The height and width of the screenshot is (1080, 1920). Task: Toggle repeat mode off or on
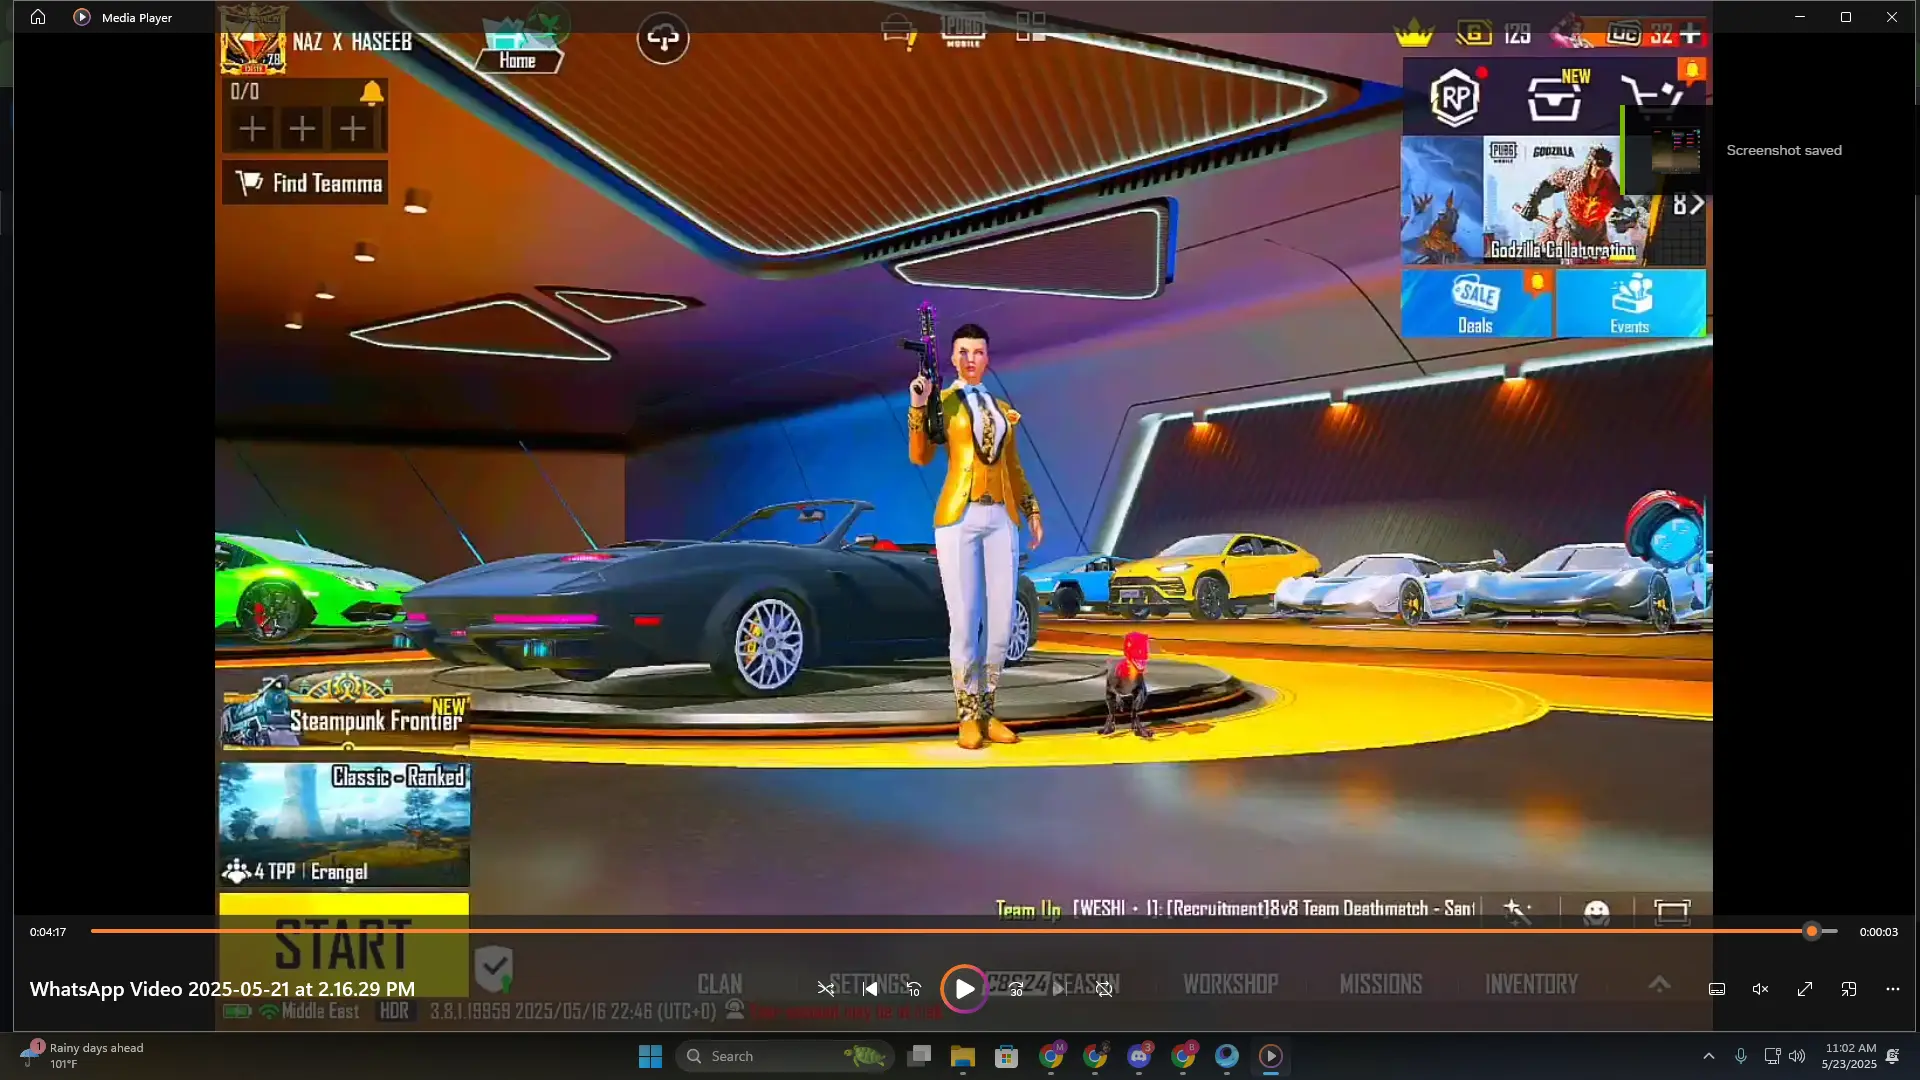[1104, 989]
